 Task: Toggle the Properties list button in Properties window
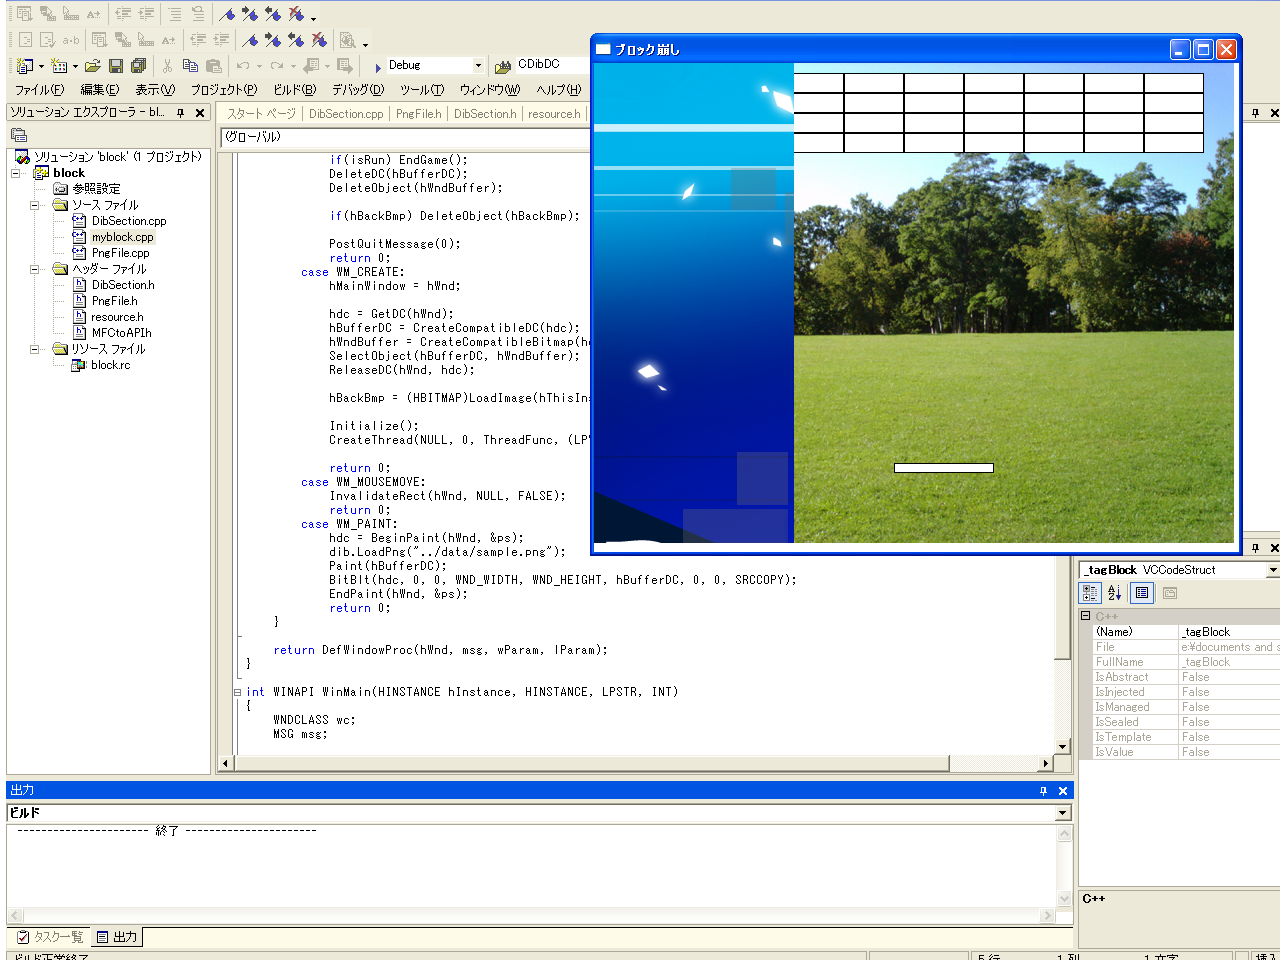(1142, 593)
